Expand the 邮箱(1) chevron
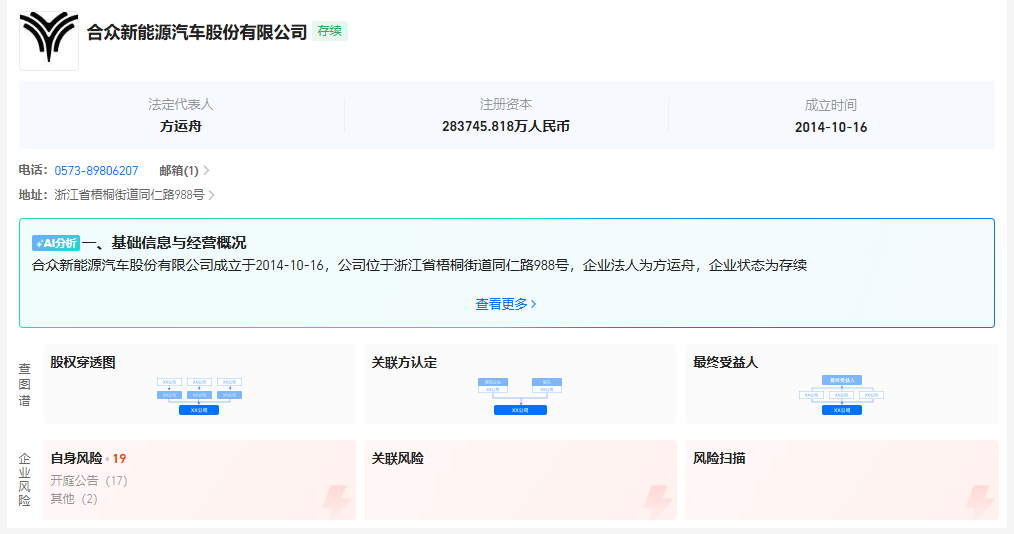This screenshot has height=534, width=1014. tap(206, 171)
